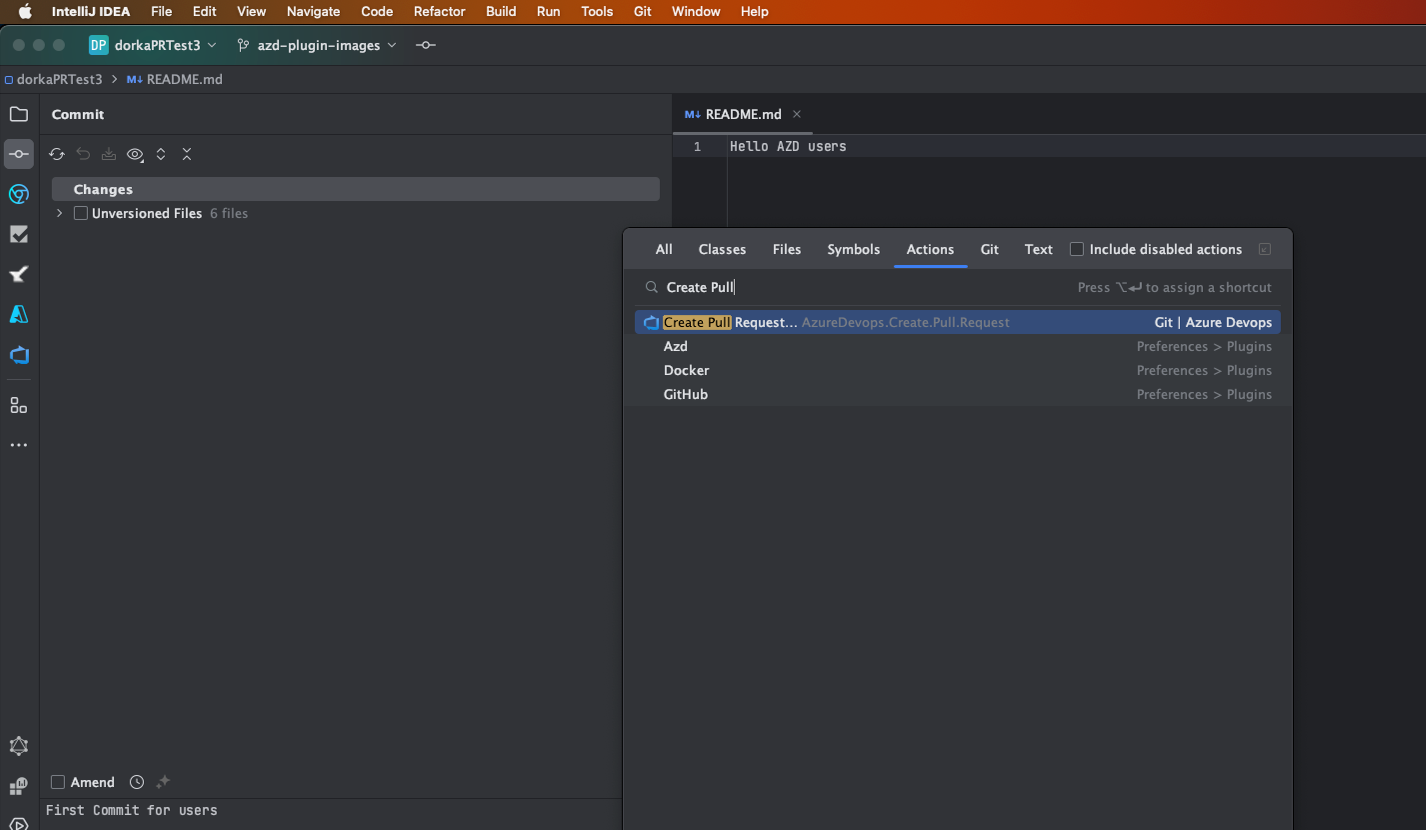Open the Structure tool window icon
Image resolution: width=1426 pixels, height=830 pixels.
pos(19,405)
